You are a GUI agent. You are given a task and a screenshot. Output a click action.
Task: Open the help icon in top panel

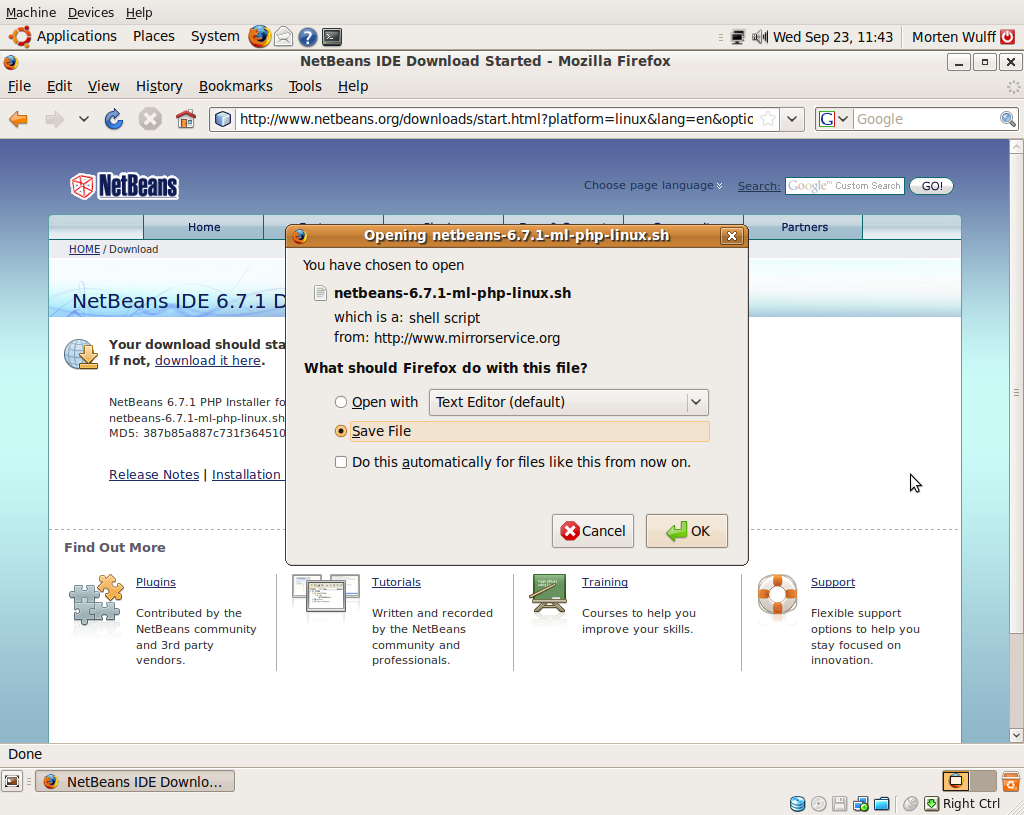tap(308, 37)
